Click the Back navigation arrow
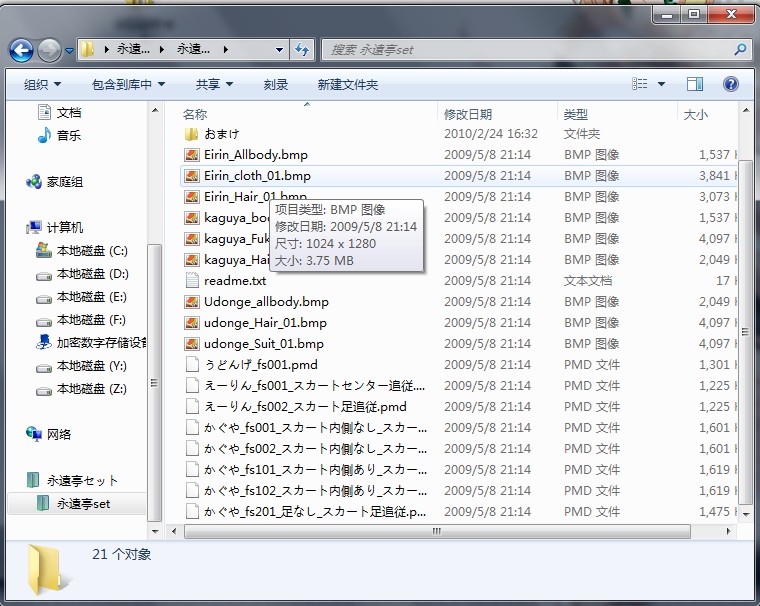This screenshot has width=760, height=606. point(21,50)
